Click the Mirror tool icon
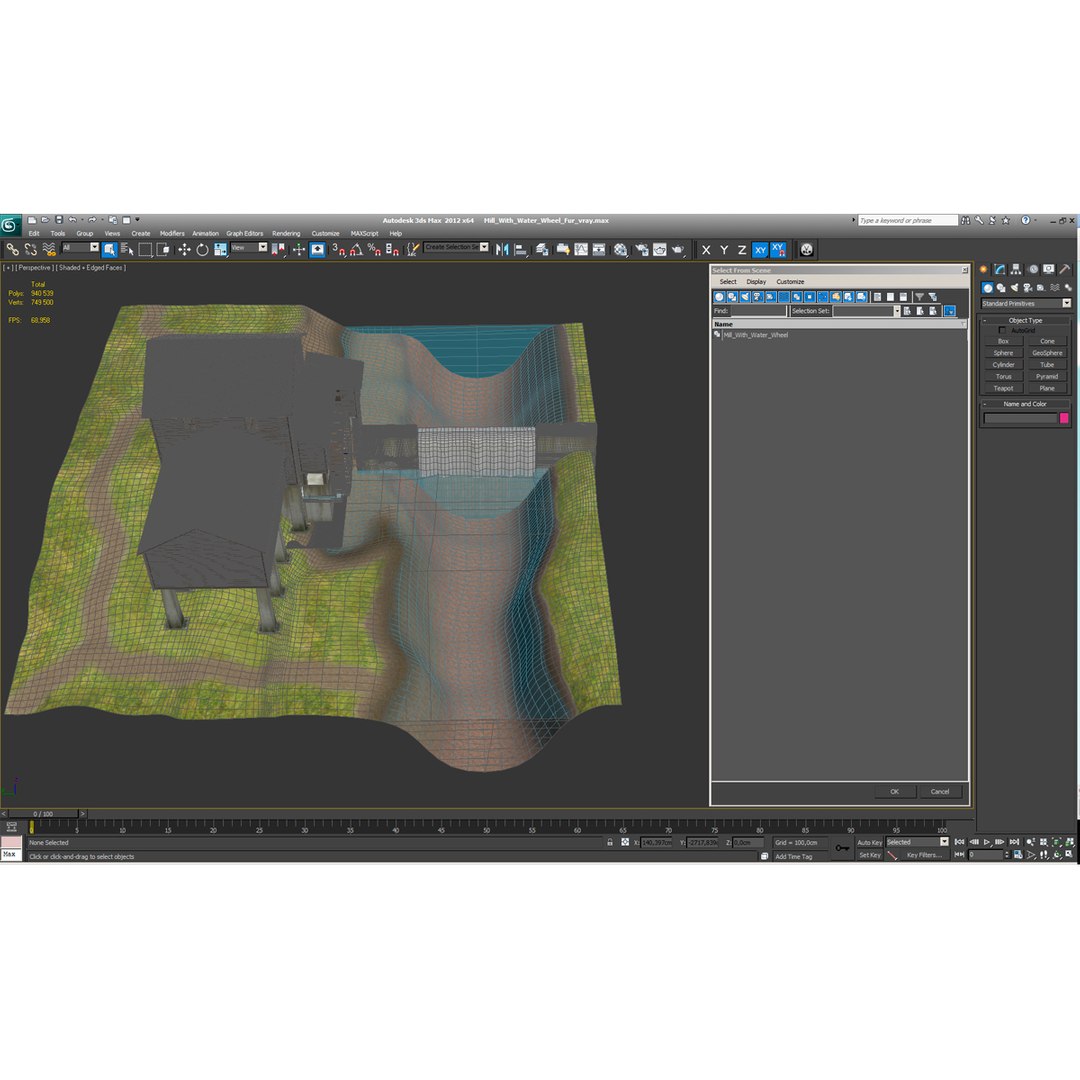 coord(502,250)
